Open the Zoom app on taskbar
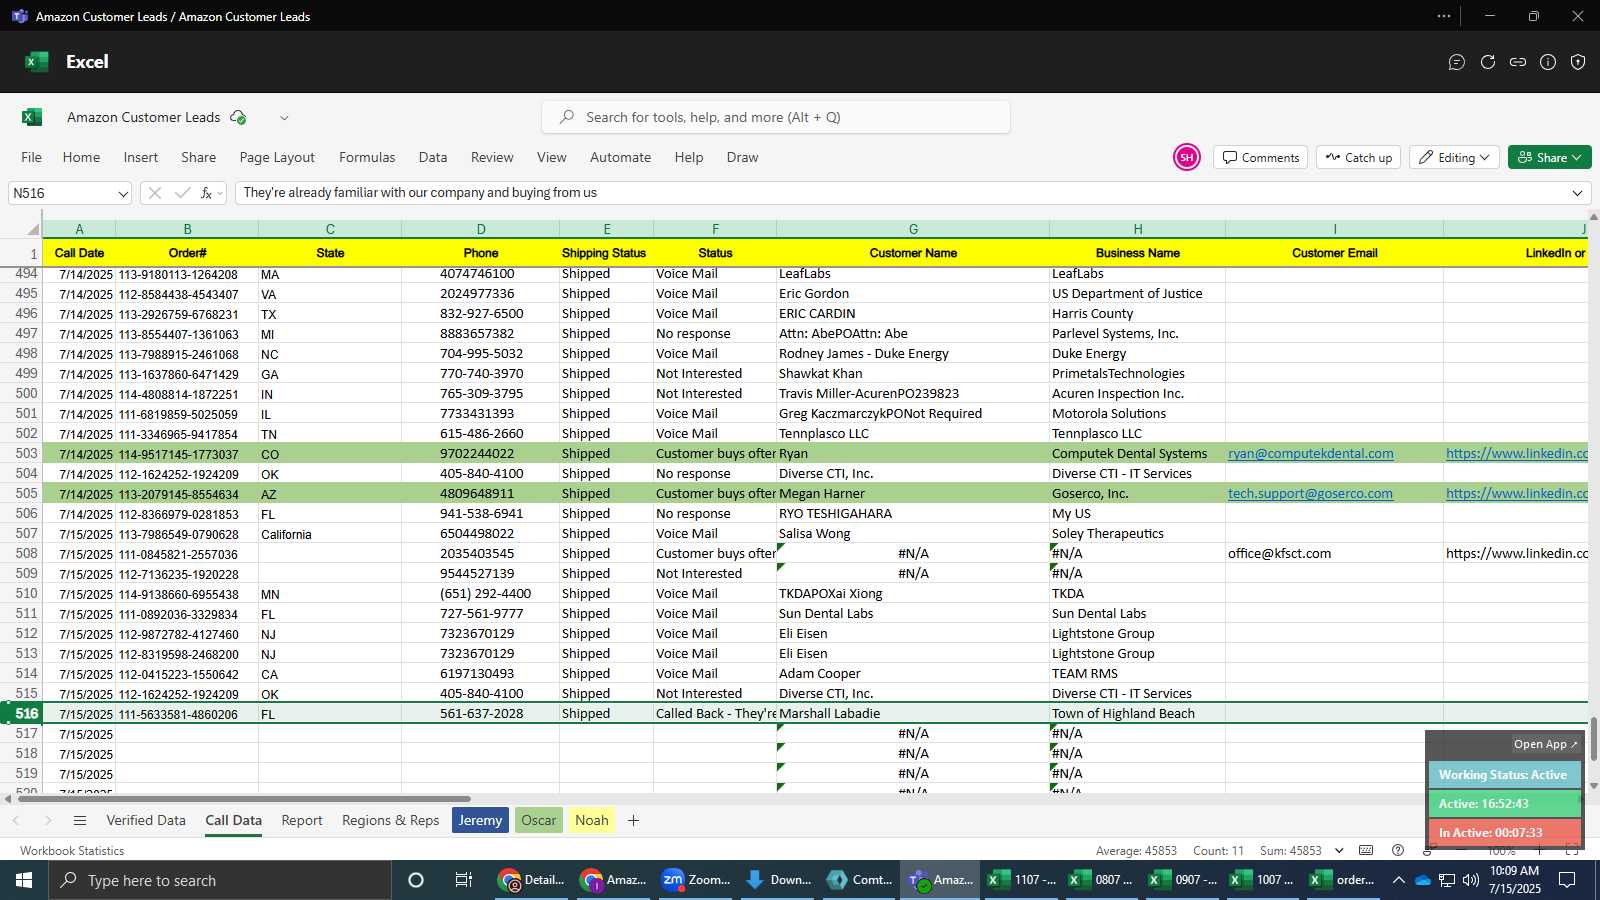The height and width of the screenshot is (900, 1600). pyautogui.click(x=696, y=880)
